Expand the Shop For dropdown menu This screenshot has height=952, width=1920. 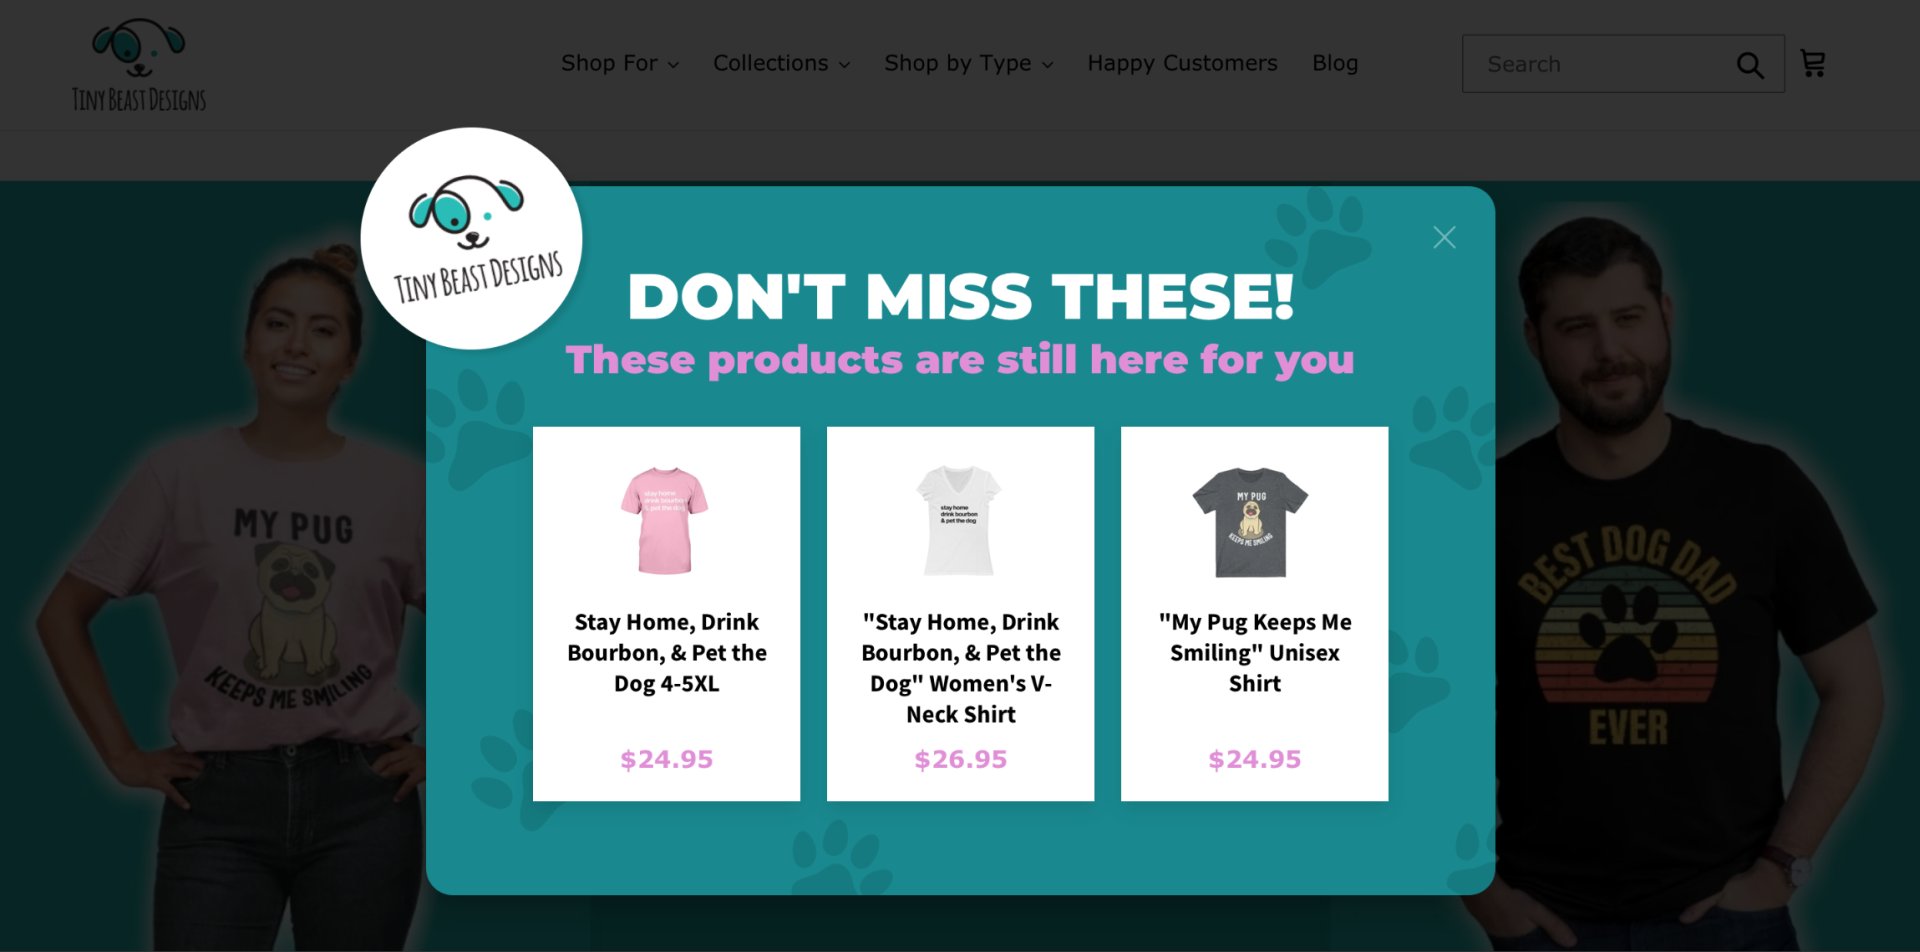coord(620,63)
